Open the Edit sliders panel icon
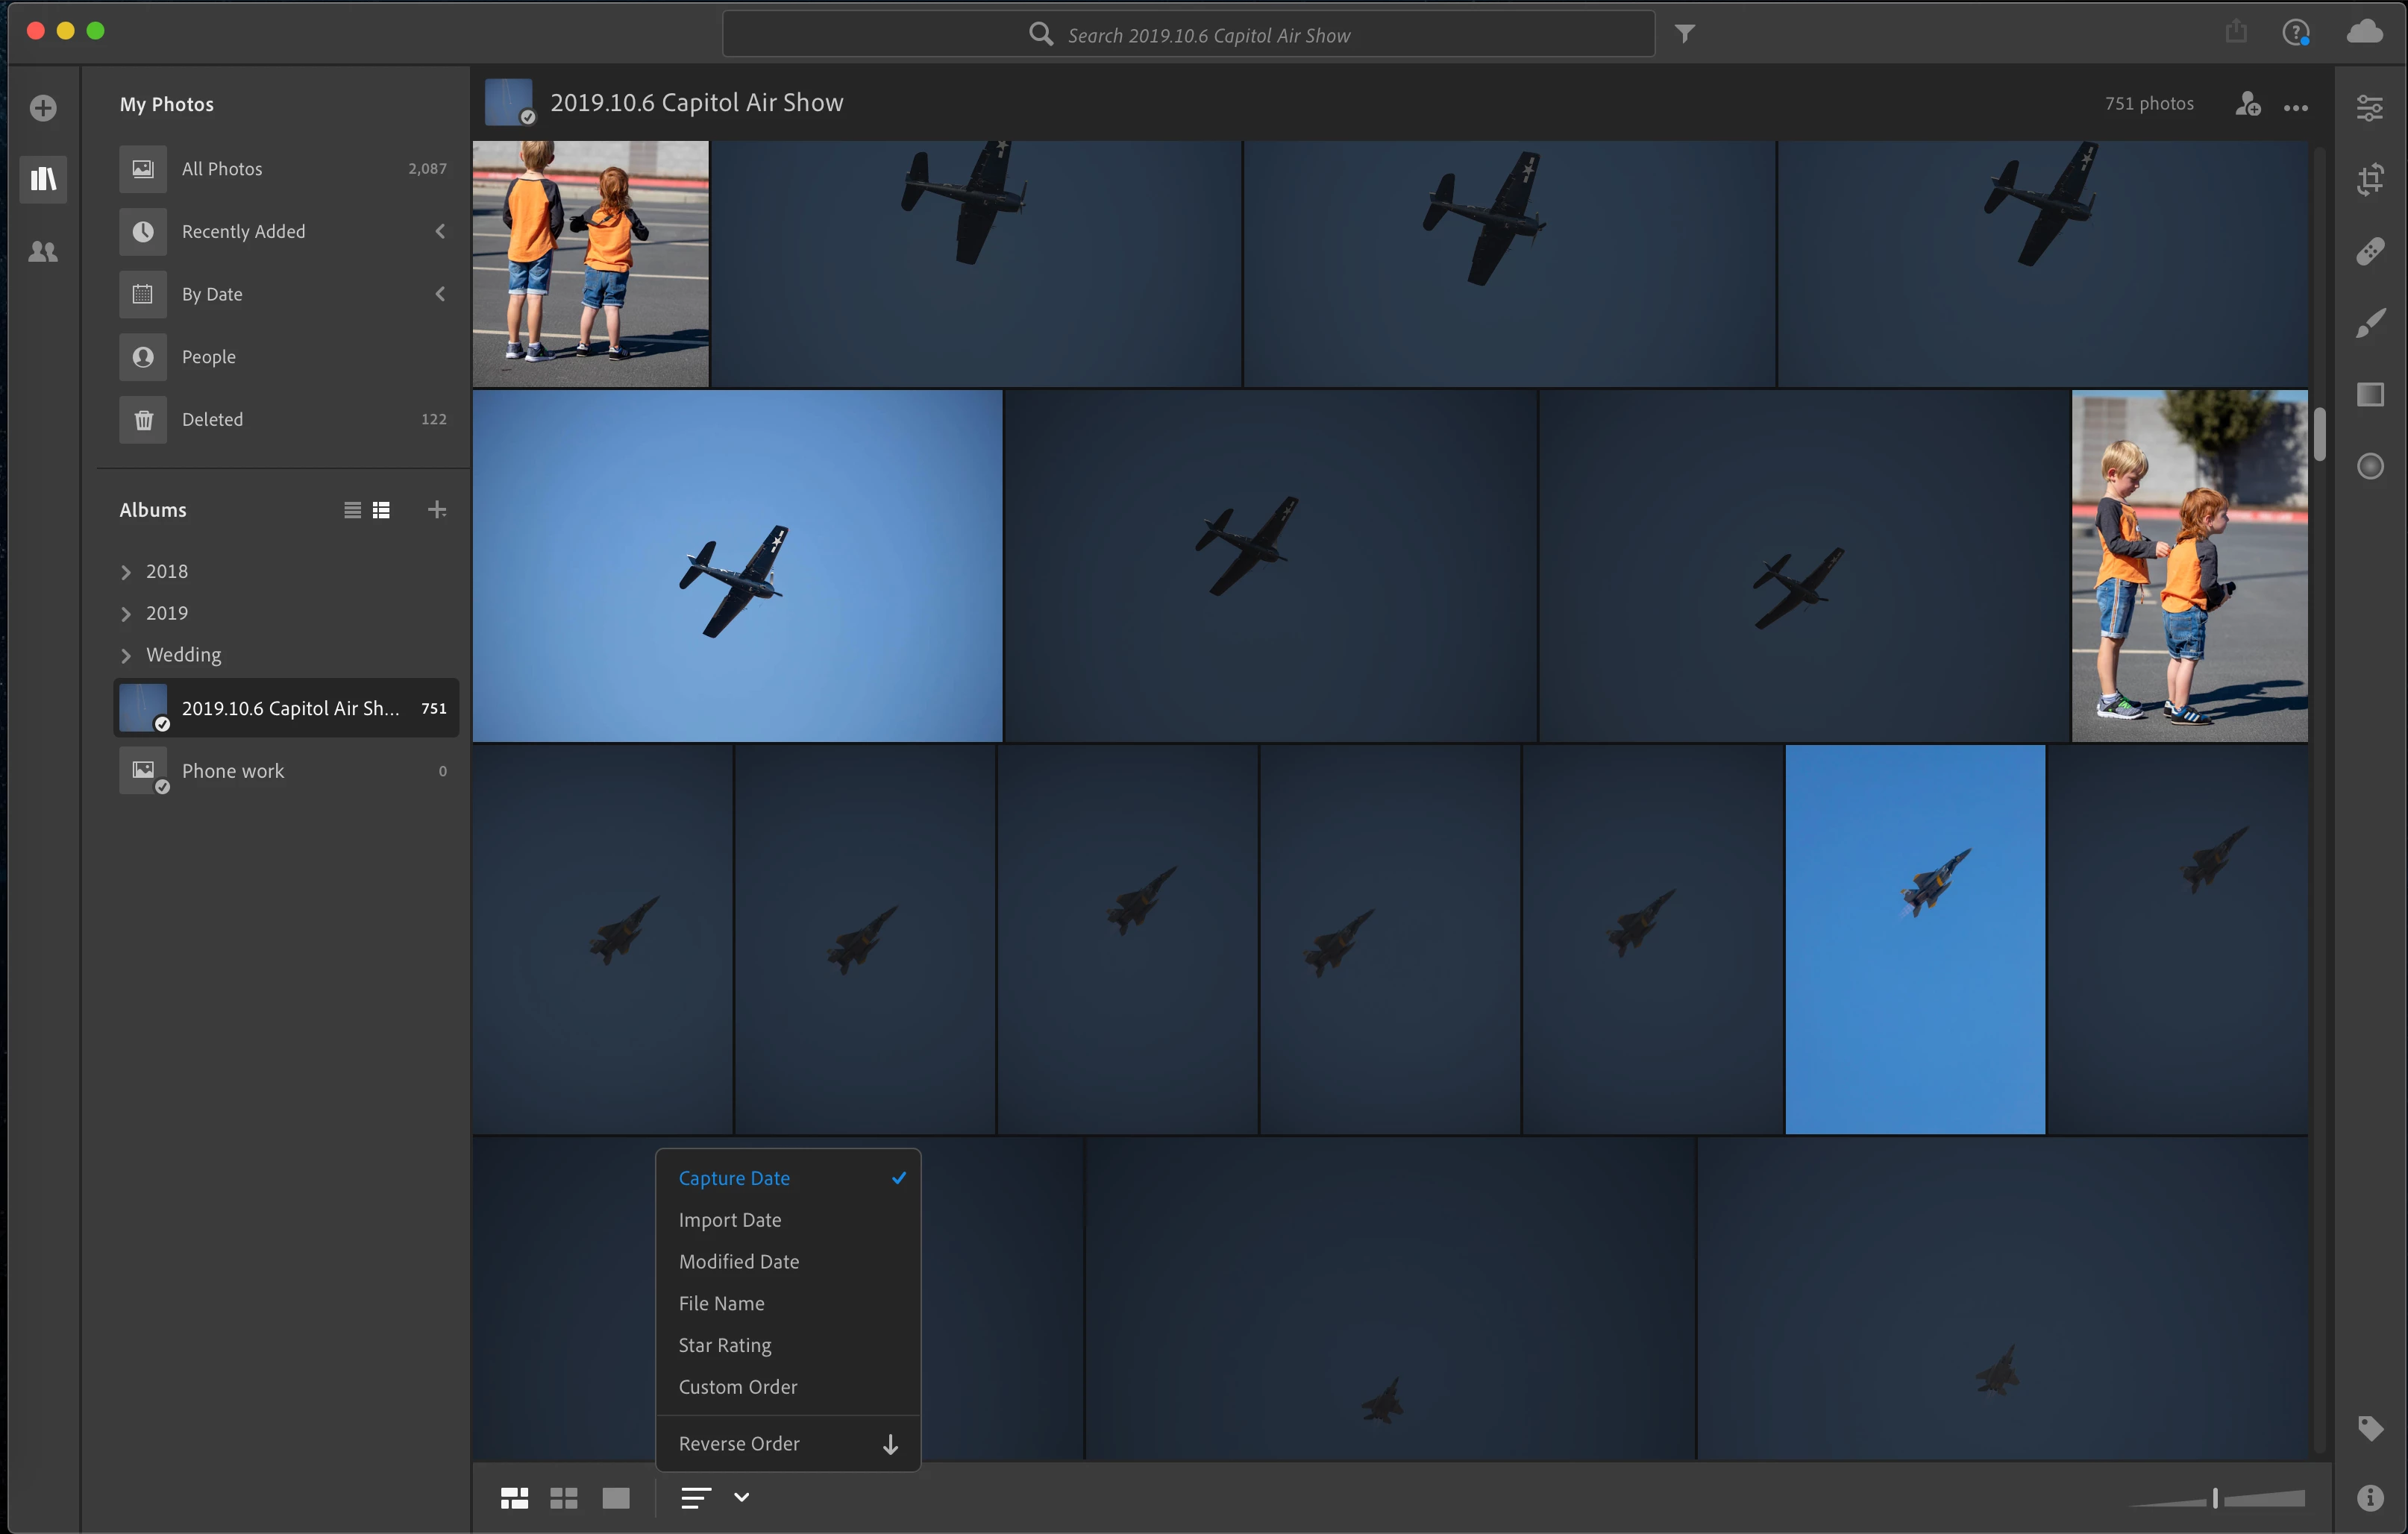 click(2369, 107)
